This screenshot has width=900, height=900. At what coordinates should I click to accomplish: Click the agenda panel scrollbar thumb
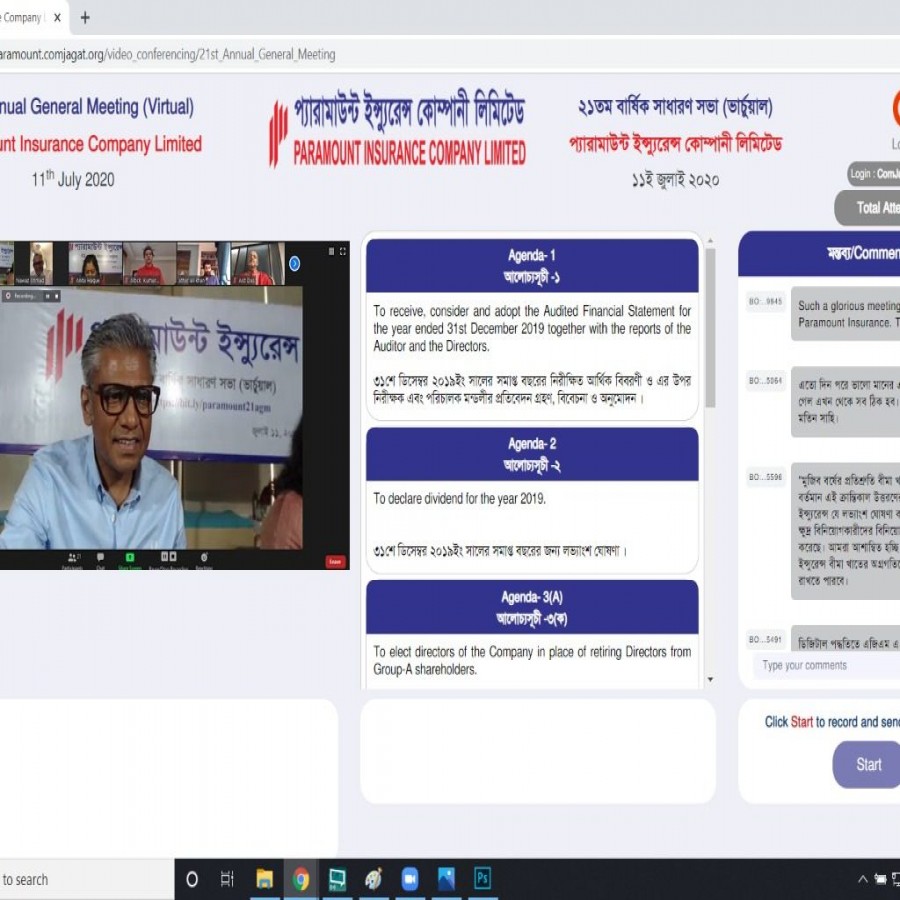tap(711, 328)
